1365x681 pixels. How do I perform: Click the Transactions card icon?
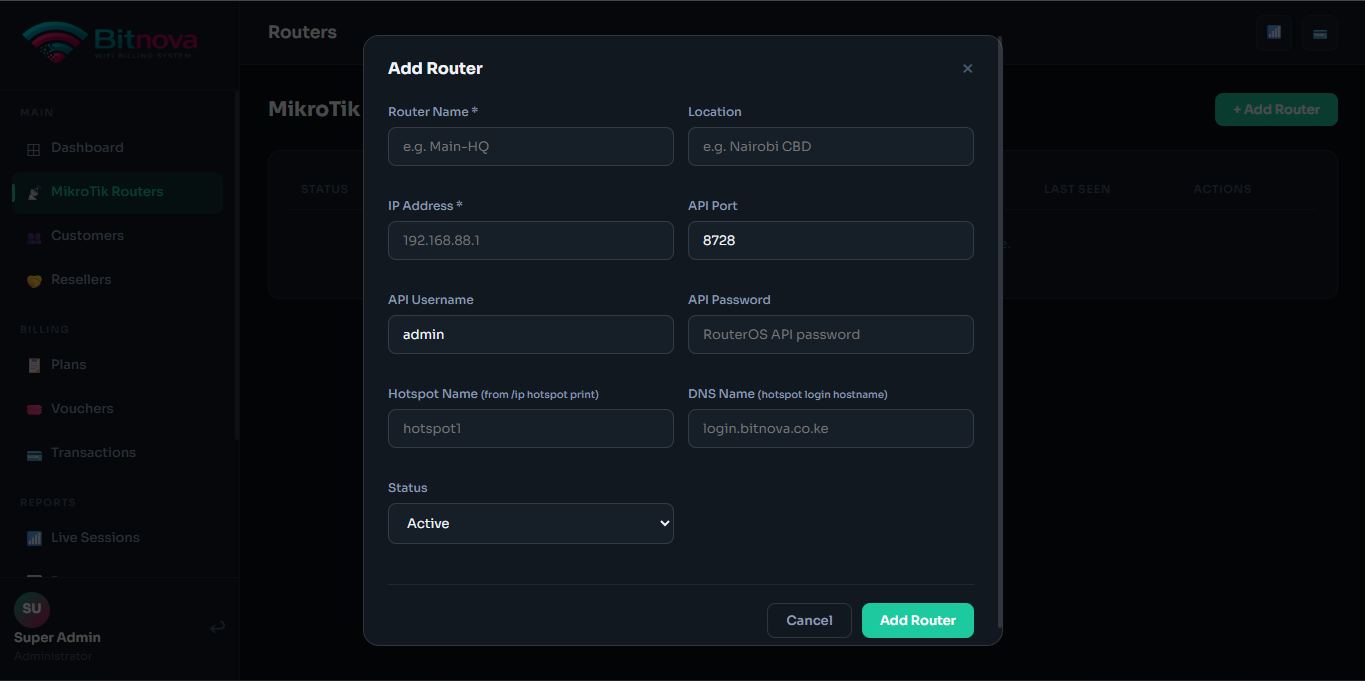pyautogui.click(x=33, y=454)
